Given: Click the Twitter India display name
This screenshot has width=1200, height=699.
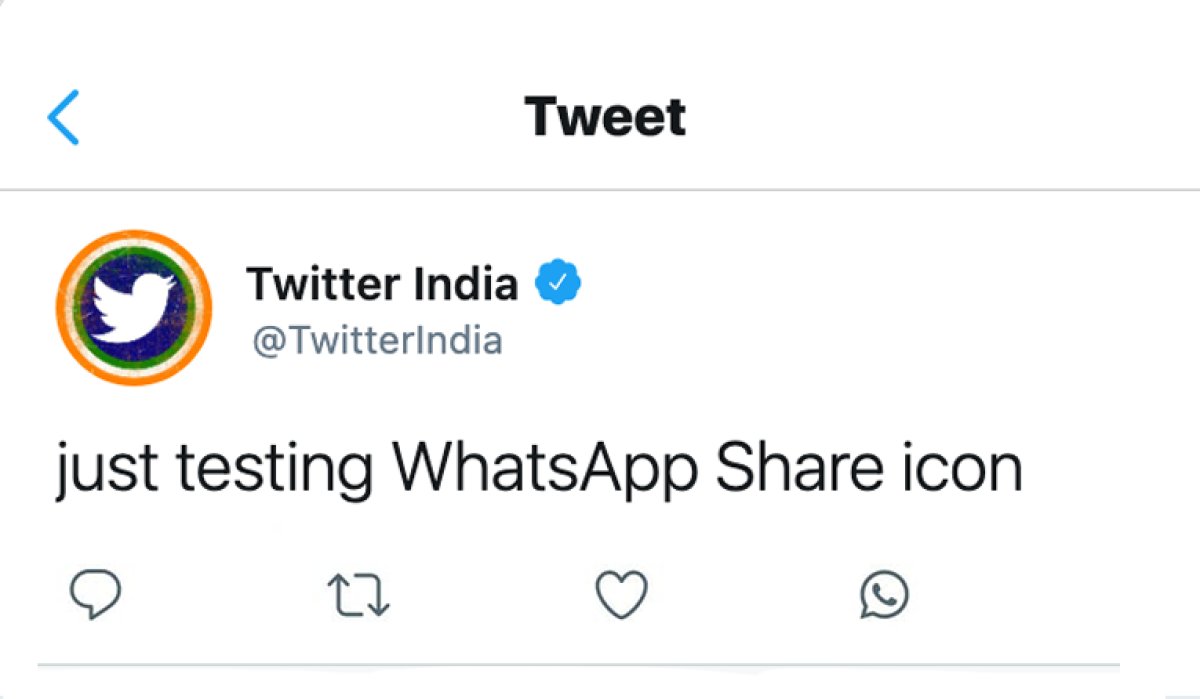Looking at the screenshot, I should pos(384,282).
